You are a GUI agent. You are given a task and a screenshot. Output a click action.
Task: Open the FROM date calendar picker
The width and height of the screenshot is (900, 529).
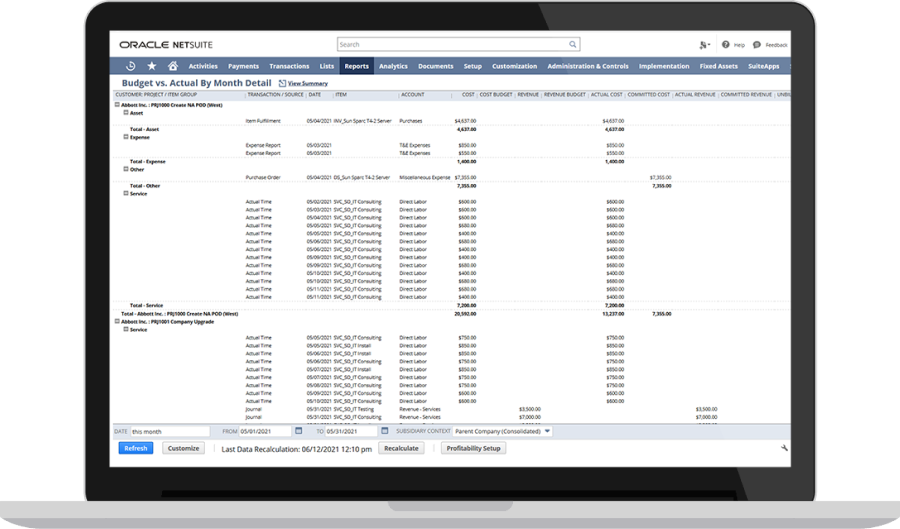pyautogui.click(x=298, y=431)
